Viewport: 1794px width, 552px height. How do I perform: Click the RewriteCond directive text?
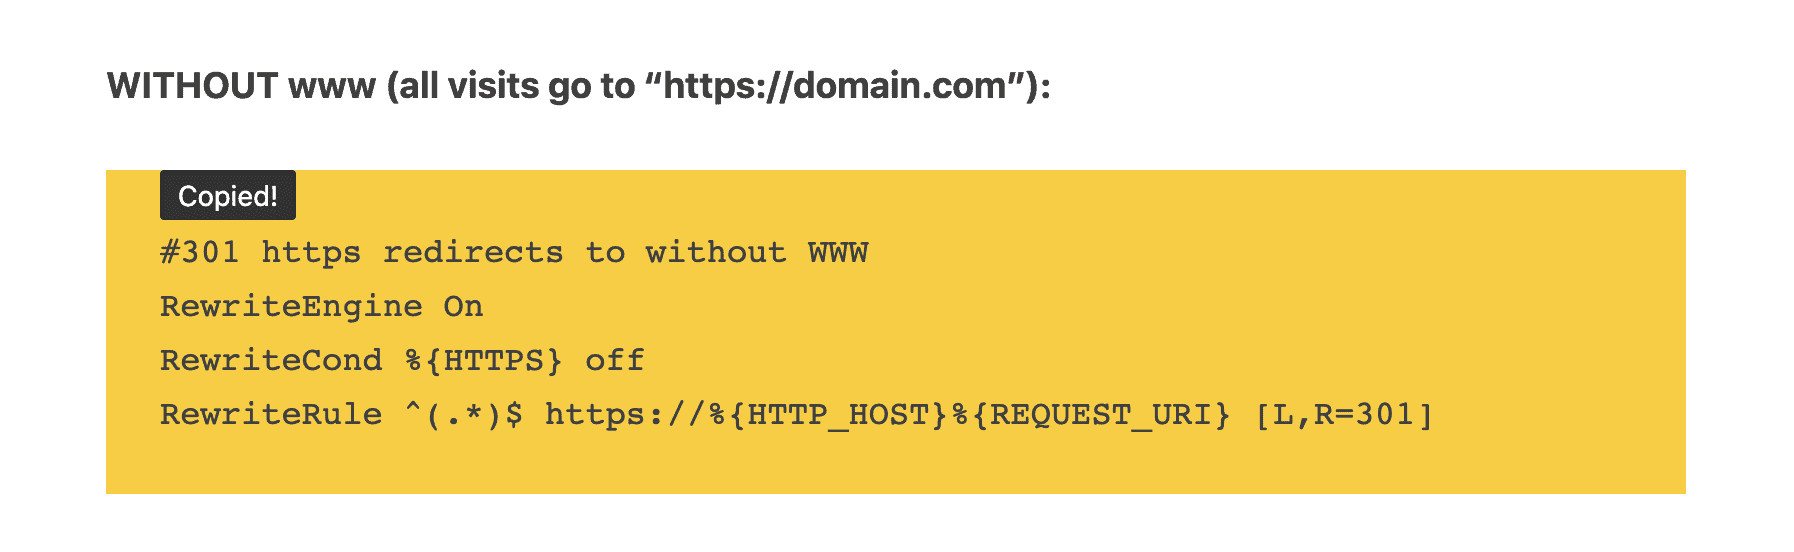pyautogui.click(x=271, y=360)
